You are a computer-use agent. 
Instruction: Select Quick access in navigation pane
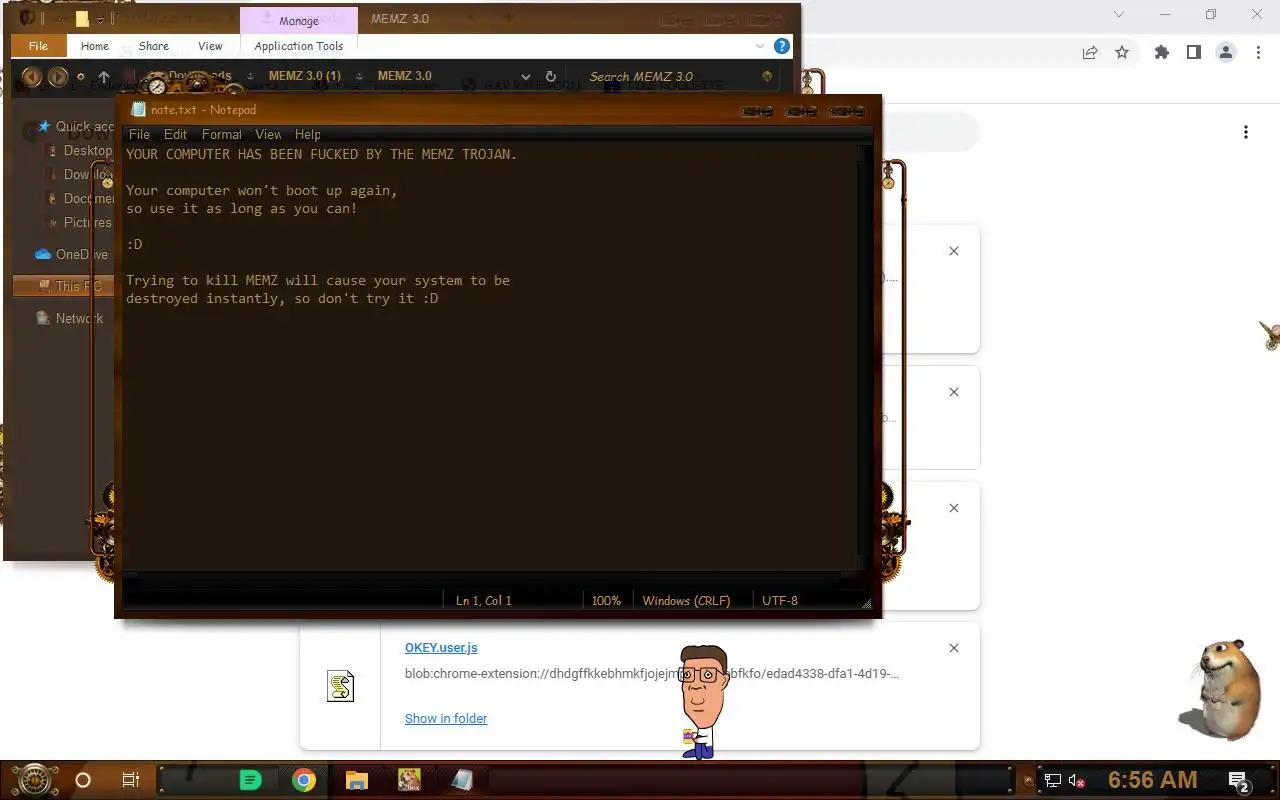click(x=75, y=126)
